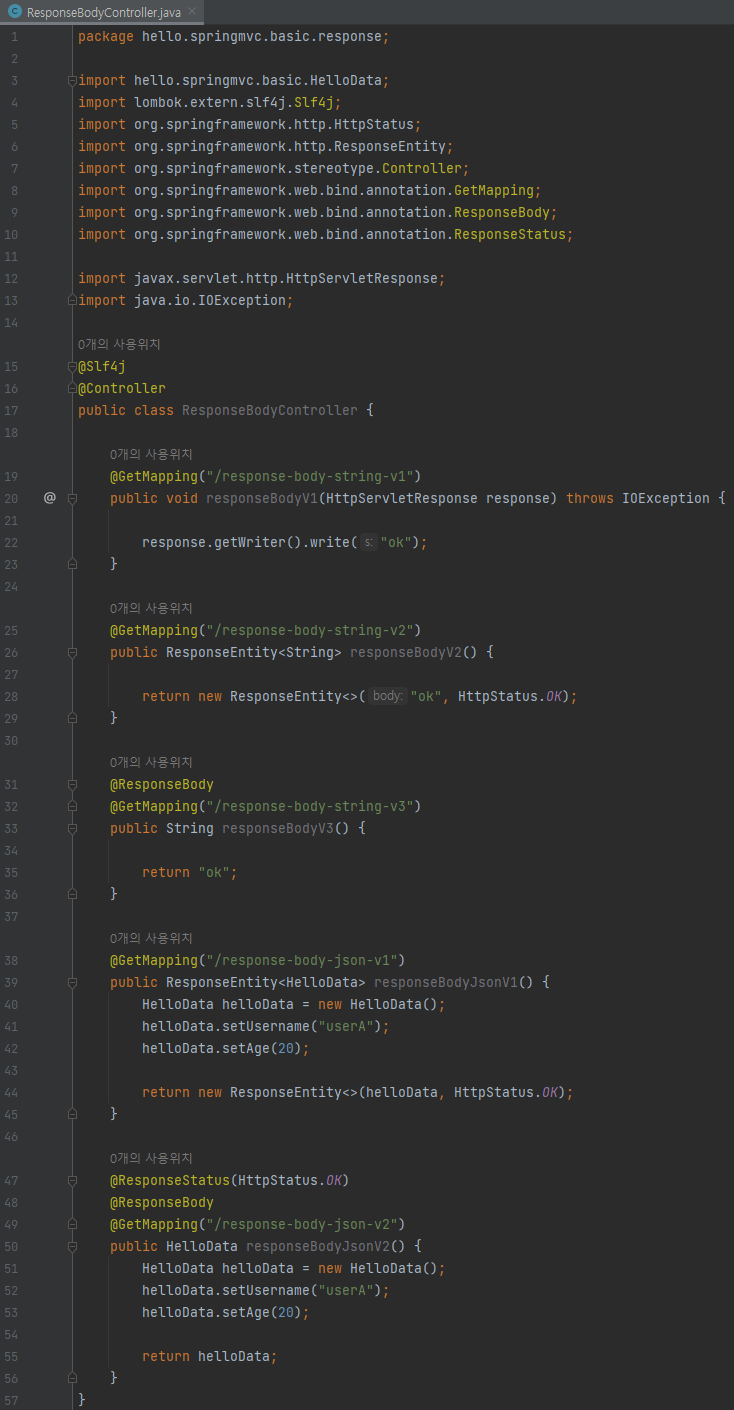734x1410 pixels.
Task: Open usages hint above response-body-string-v2 mapping
Action: (x=151, y=608)
